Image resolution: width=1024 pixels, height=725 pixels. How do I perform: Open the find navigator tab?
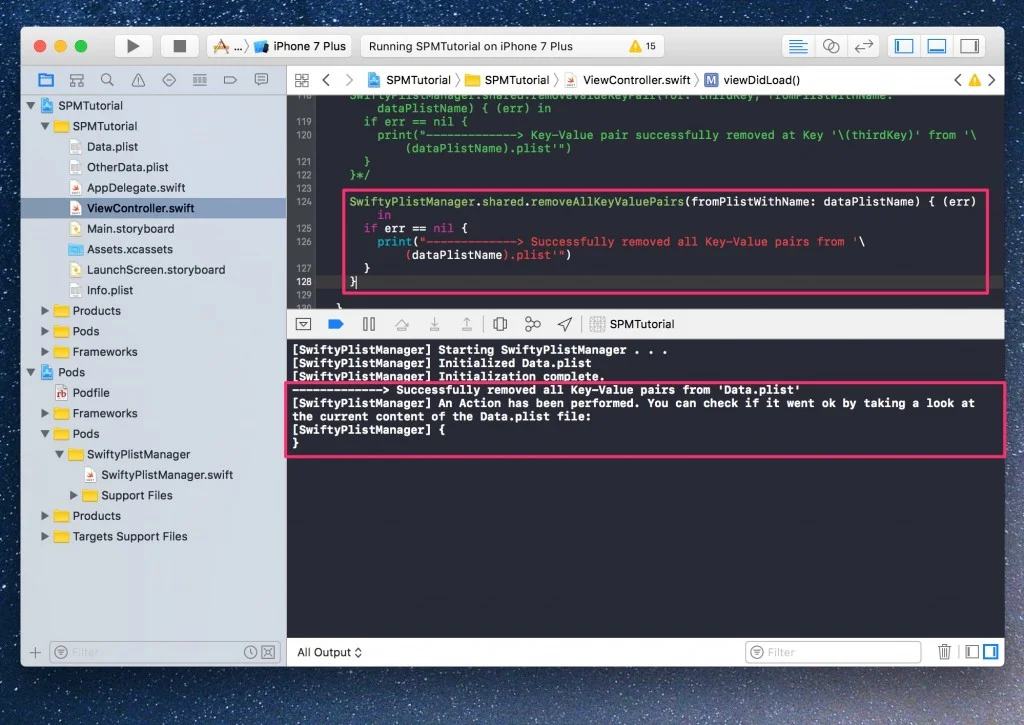107,80
